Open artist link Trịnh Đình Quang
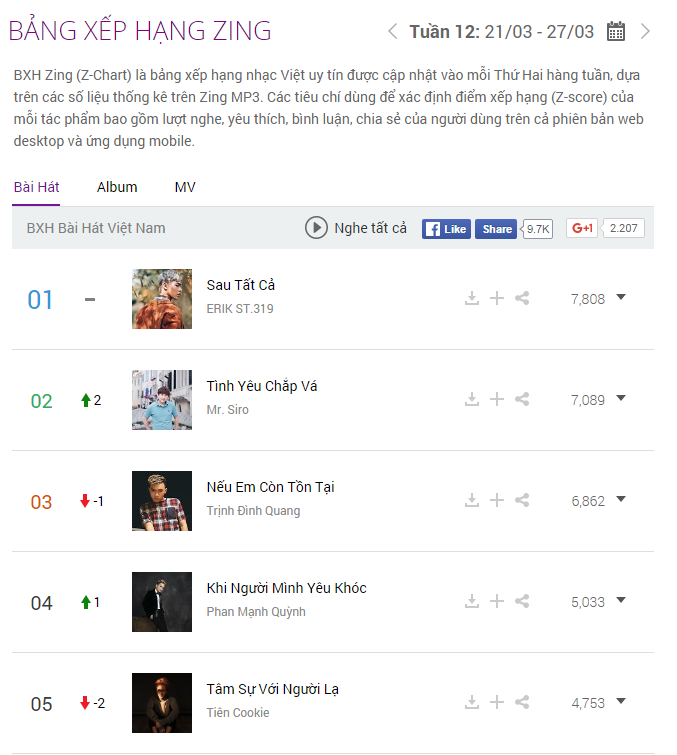Image resolution: width=677 pixels, height=755 pixels. tap(253, 511)
